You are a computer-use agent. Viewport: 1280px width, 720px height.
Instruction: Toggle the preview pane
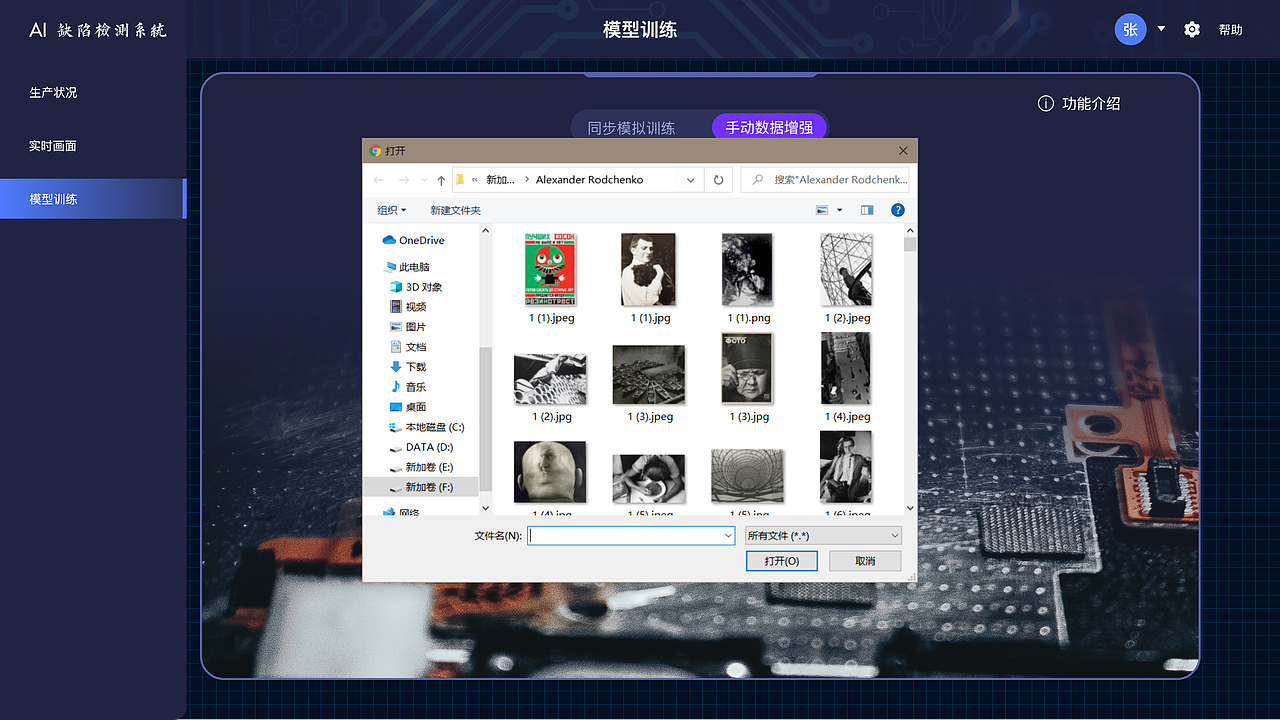867,210
